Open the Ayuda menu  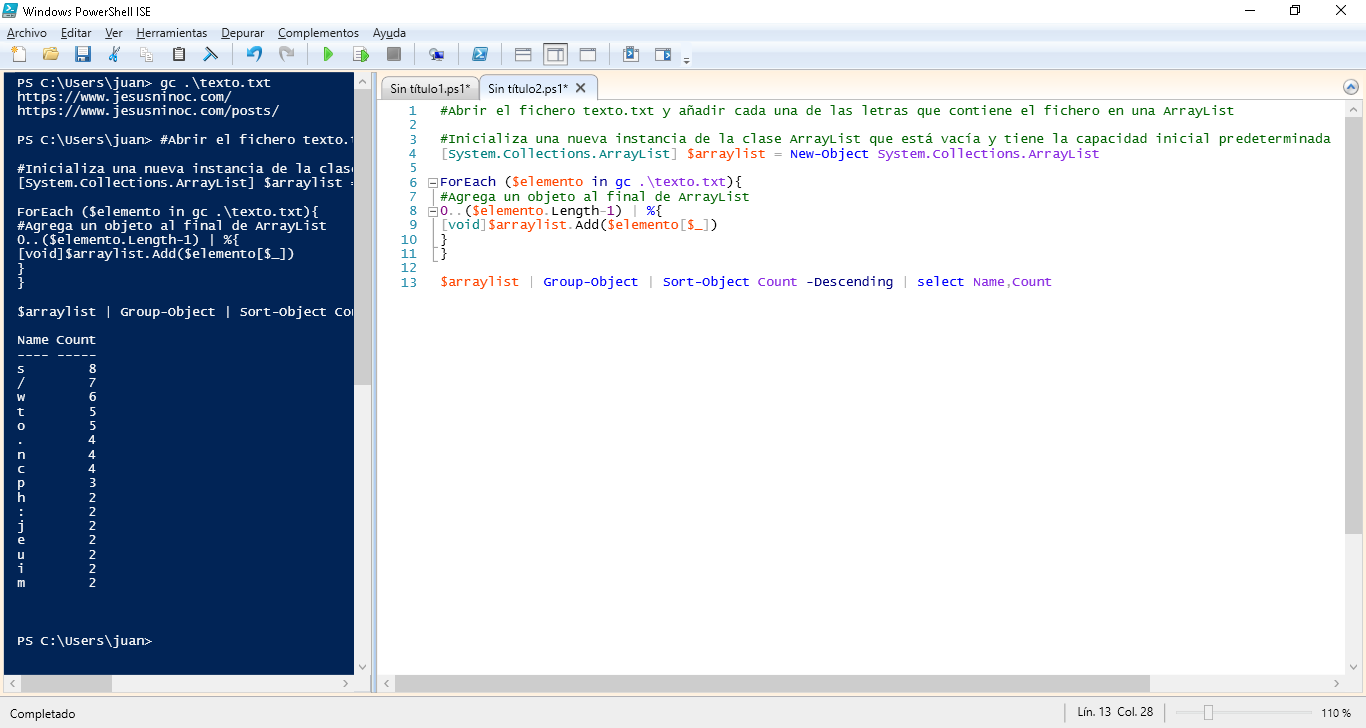389,33
